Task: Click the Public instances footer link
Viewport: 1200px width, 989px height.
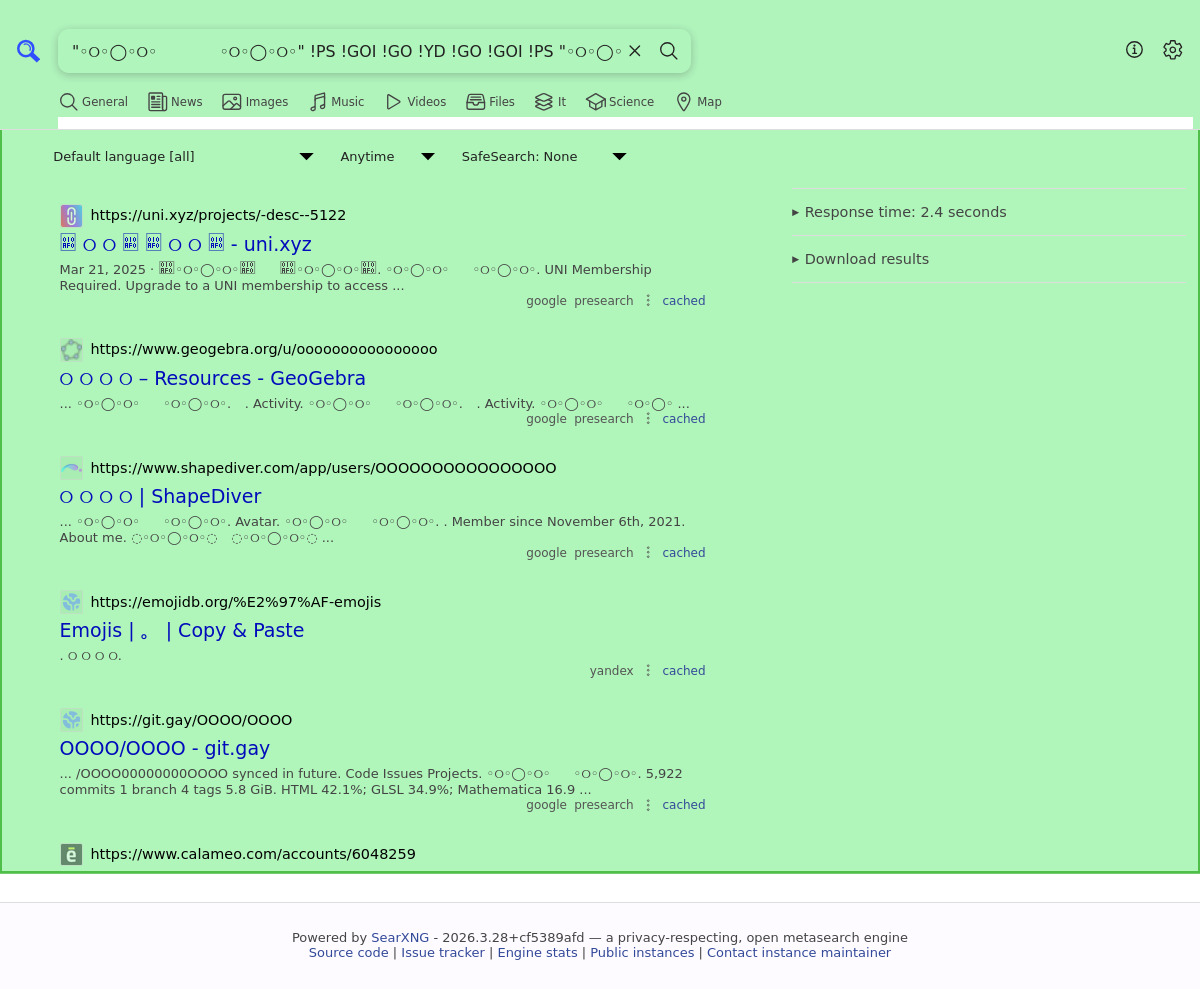Action: click(x=642, y=953)
